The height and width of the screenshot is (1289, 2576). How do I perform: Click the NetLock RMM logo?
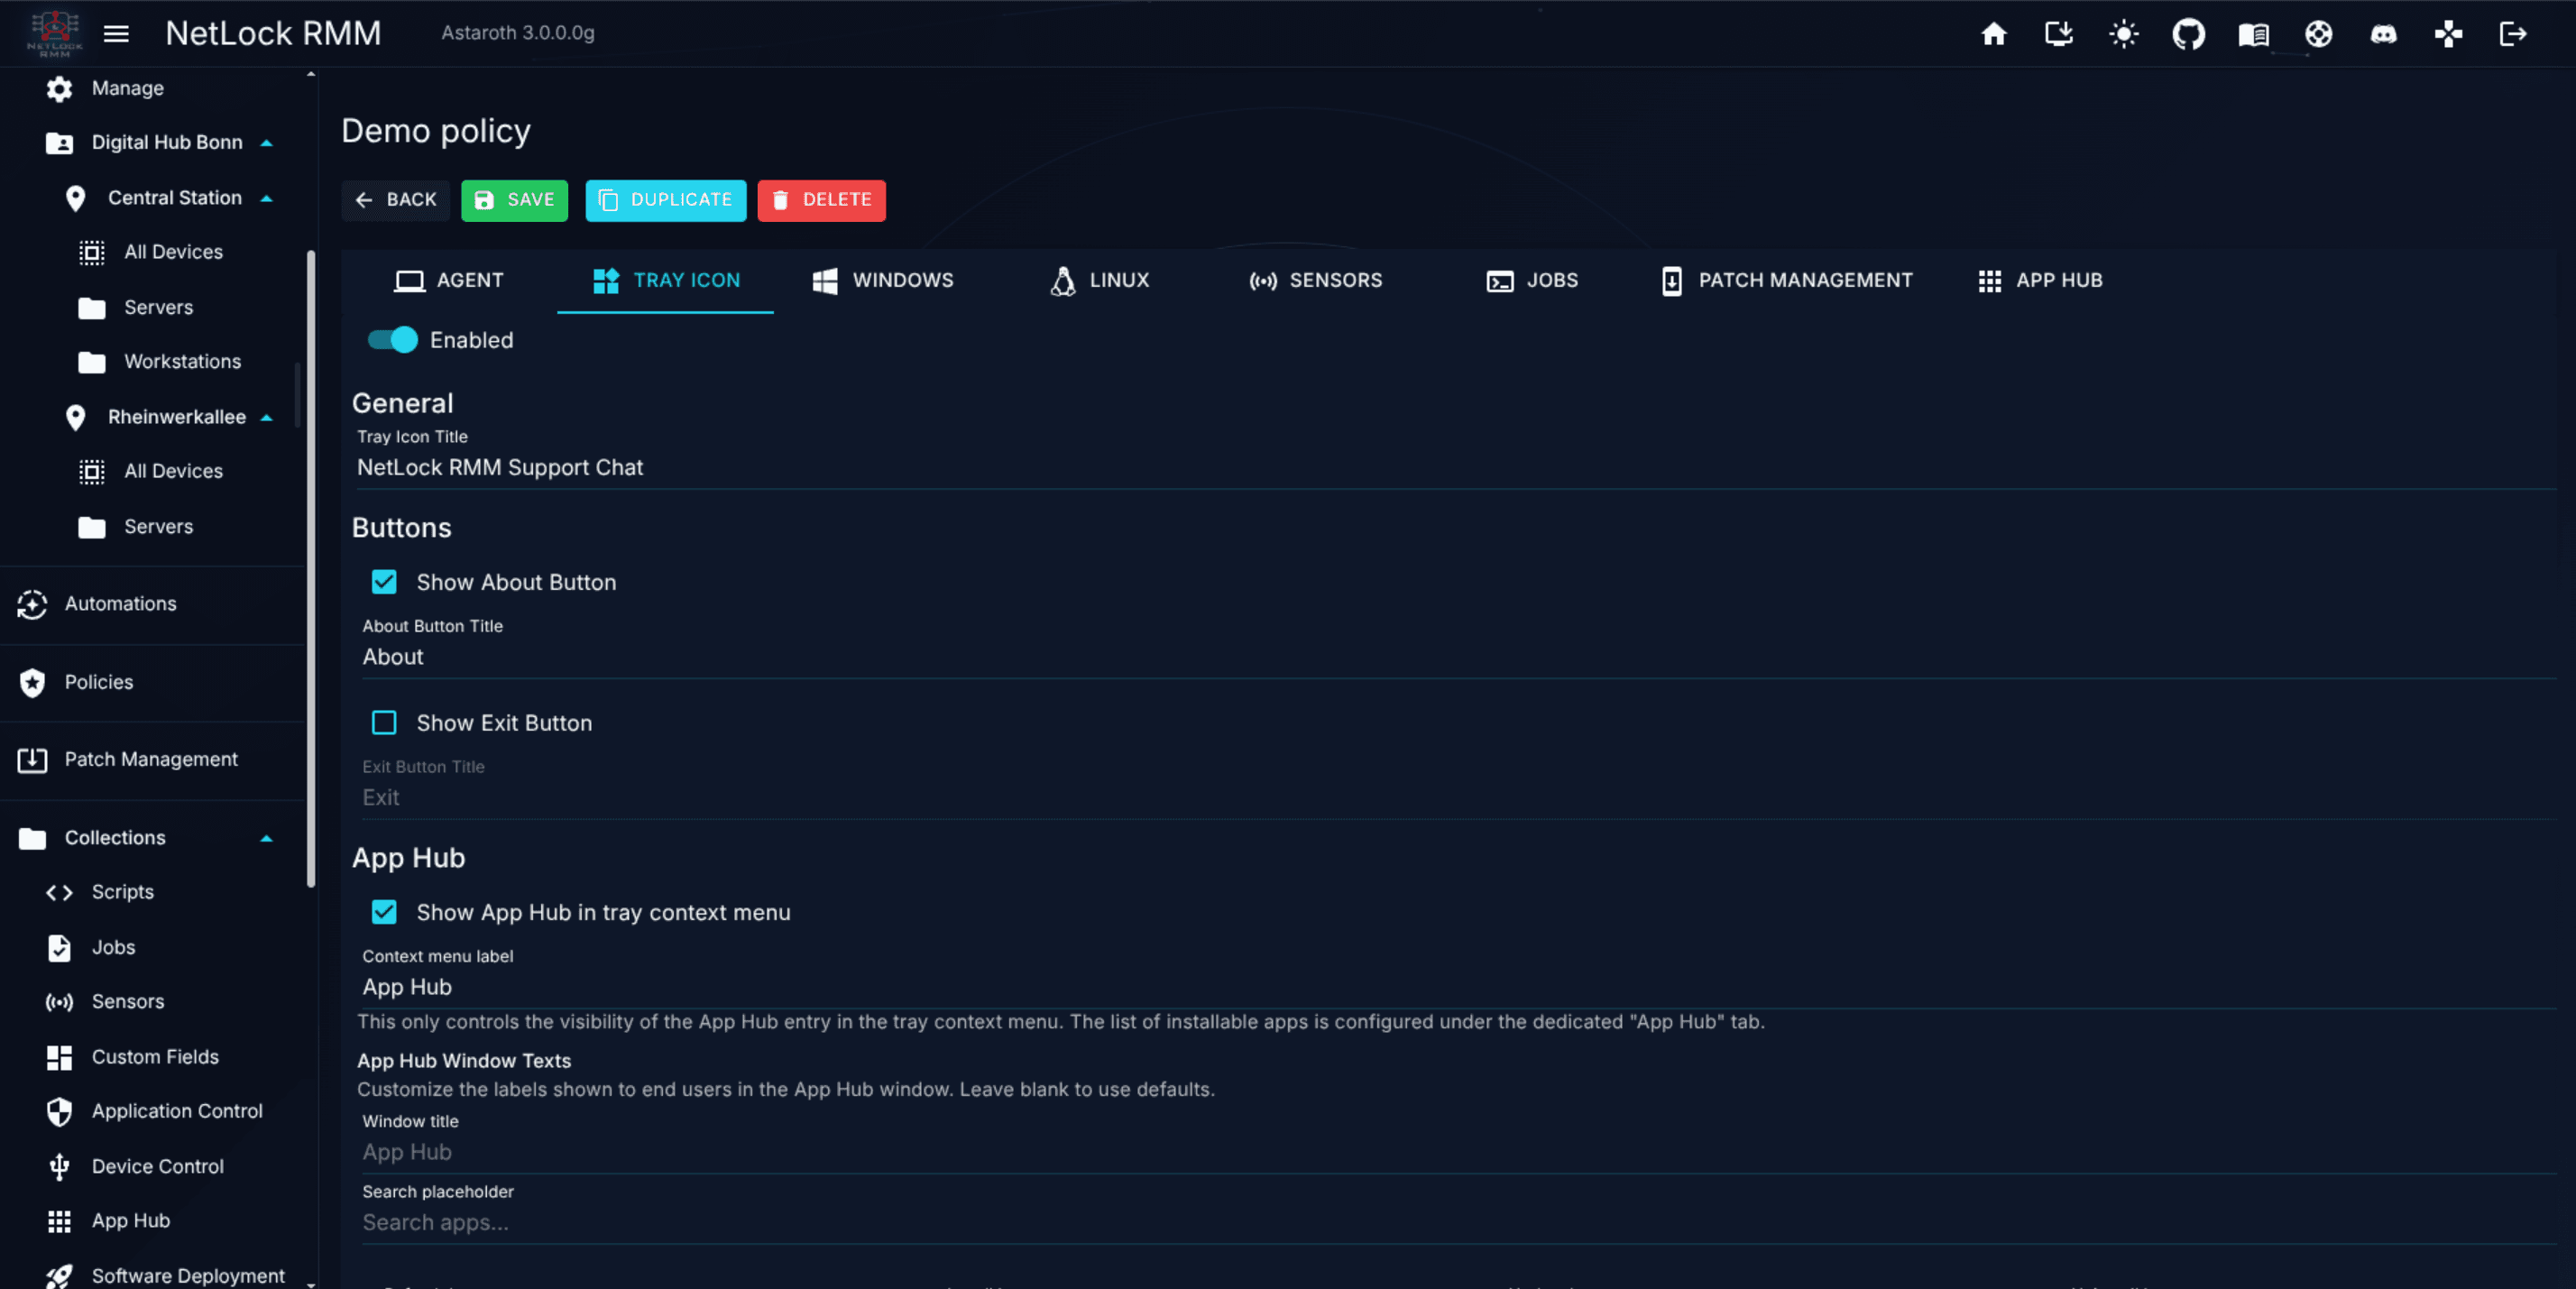[54, 33]
